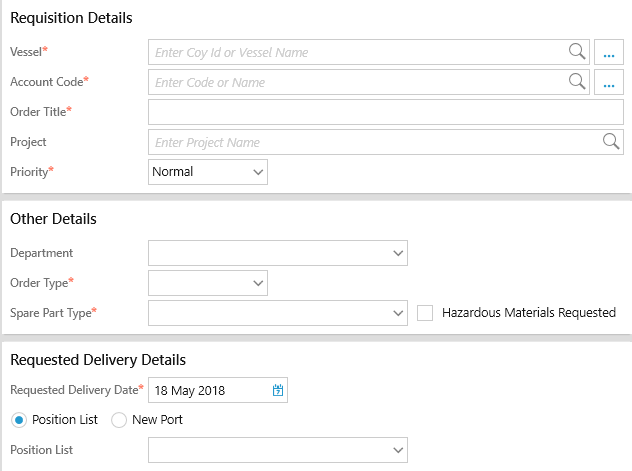Choose the New Port radio option
Viewport: 632px width, 471px height.
click(119, 420)
